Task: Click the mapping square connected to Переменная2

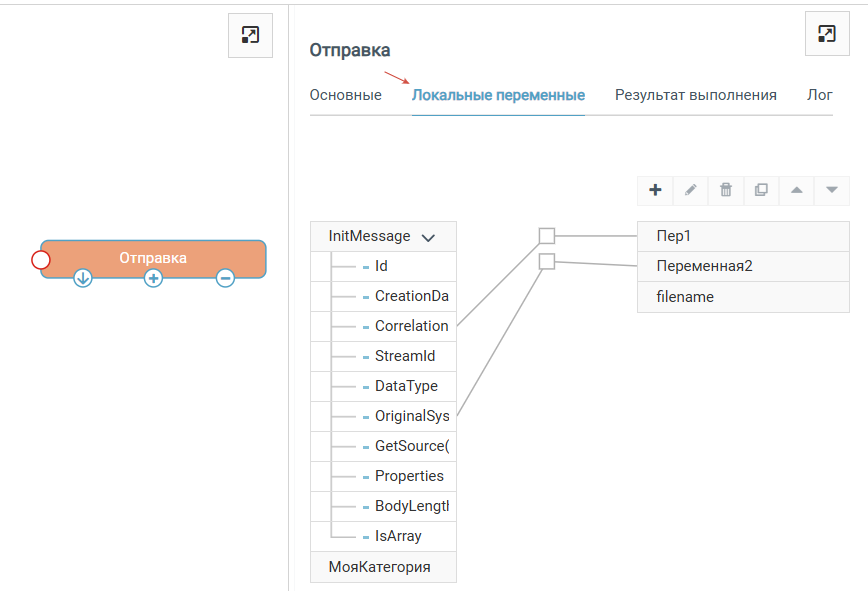Action: (x=547, y=262)
